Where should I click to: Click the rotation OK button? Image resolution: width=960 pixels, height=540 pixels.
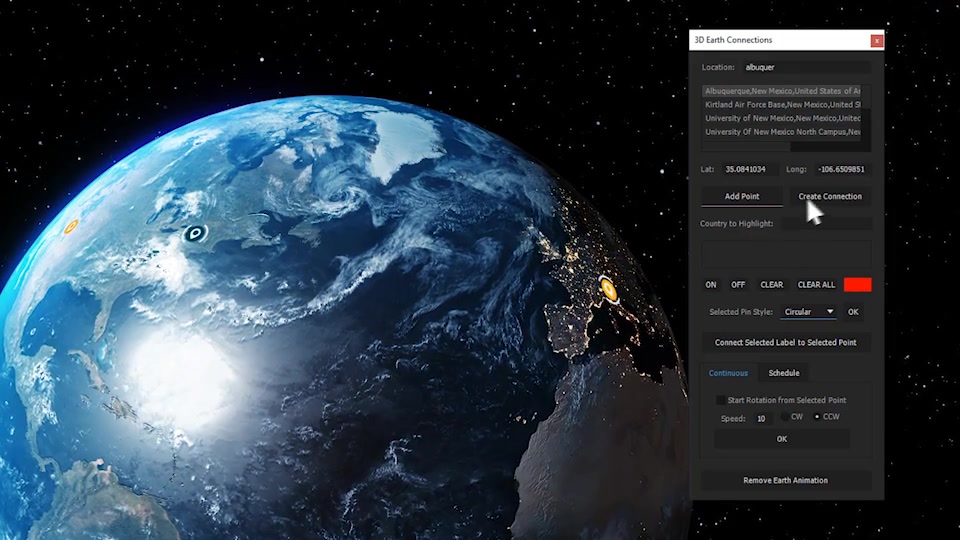click(x=782, y=439)
